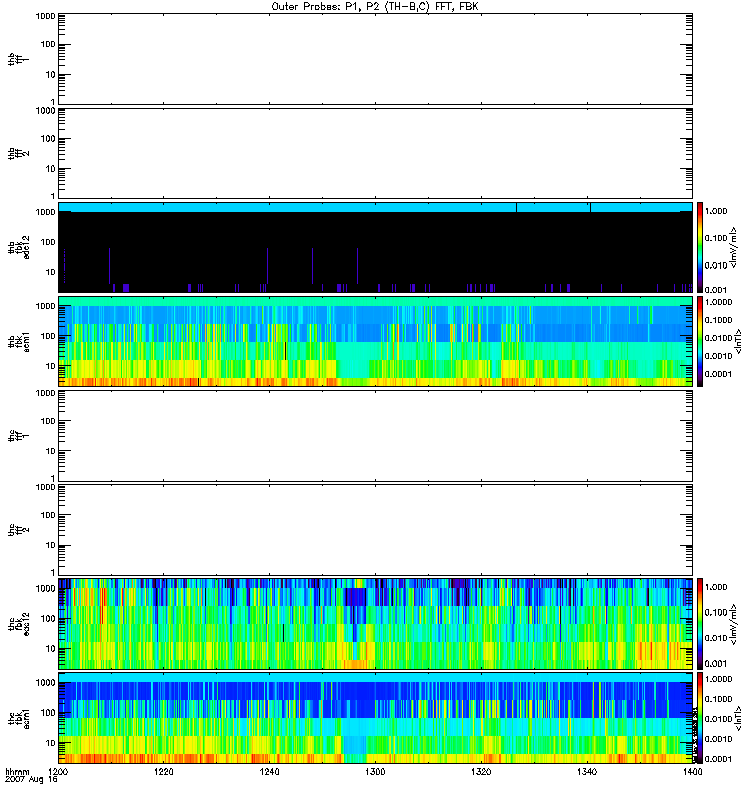Click the plot title 'Outer Probes: P1, P2'

pos(375,6)
